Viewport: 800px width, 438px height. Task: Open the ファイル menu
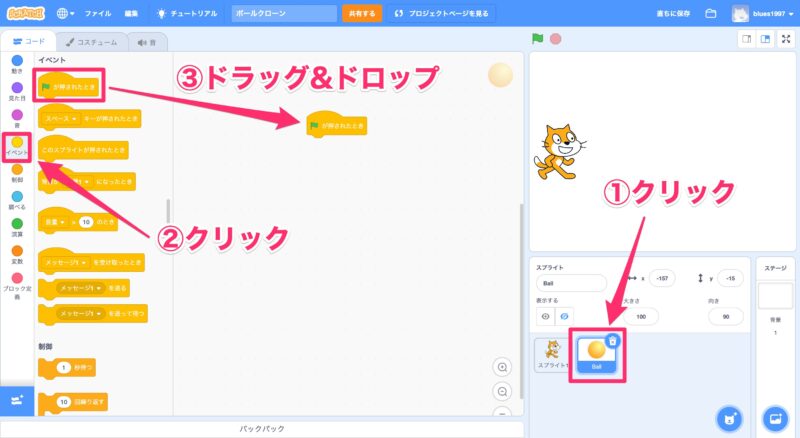pyautogui.click(x=98, y=14)
